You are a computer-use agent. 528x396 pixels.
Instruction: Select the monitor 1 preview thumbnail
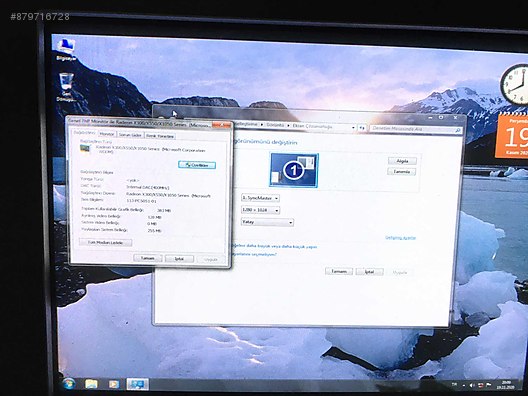(294, 170)
